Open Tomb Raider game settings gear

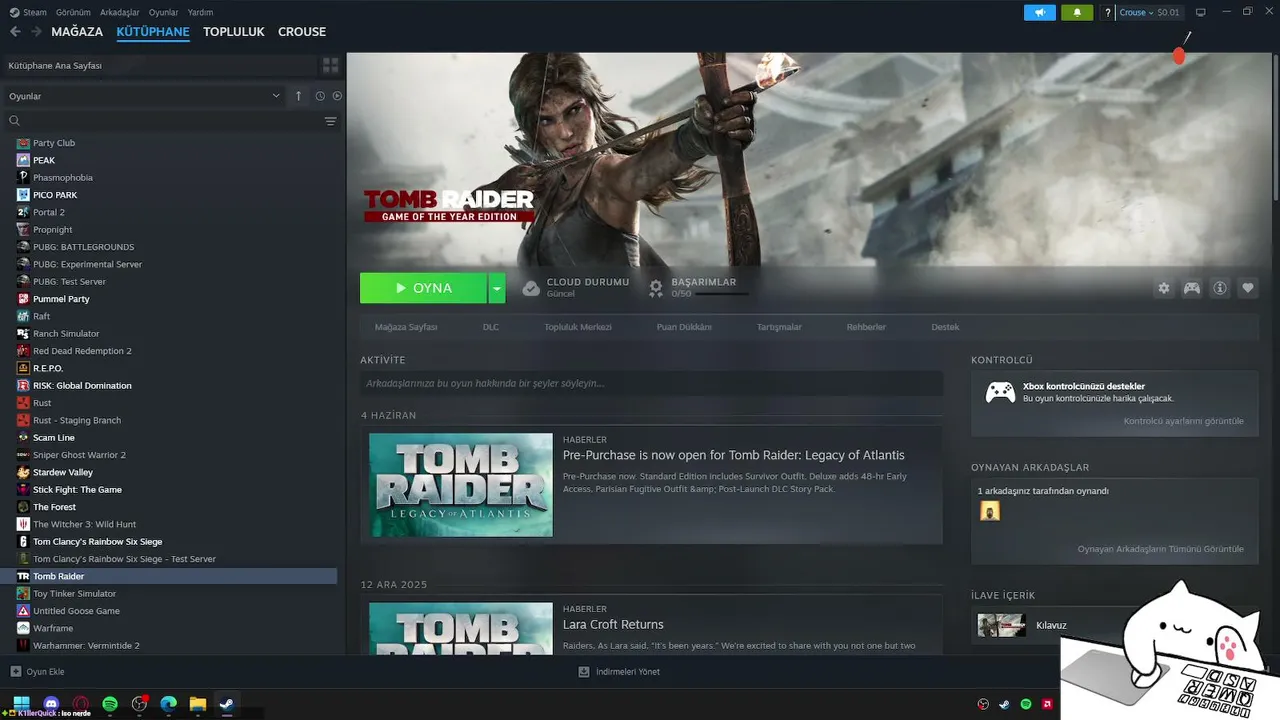pos(1164,288)
